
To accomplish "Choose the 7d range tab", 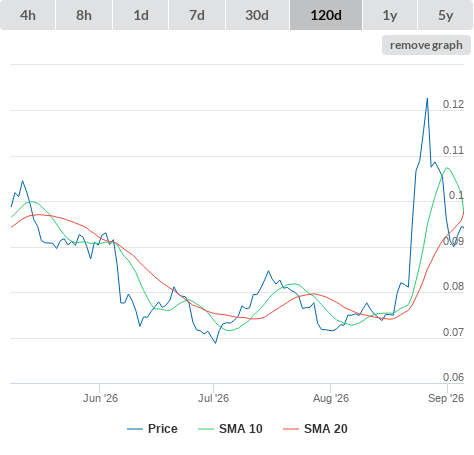I will tap(197, 15).
